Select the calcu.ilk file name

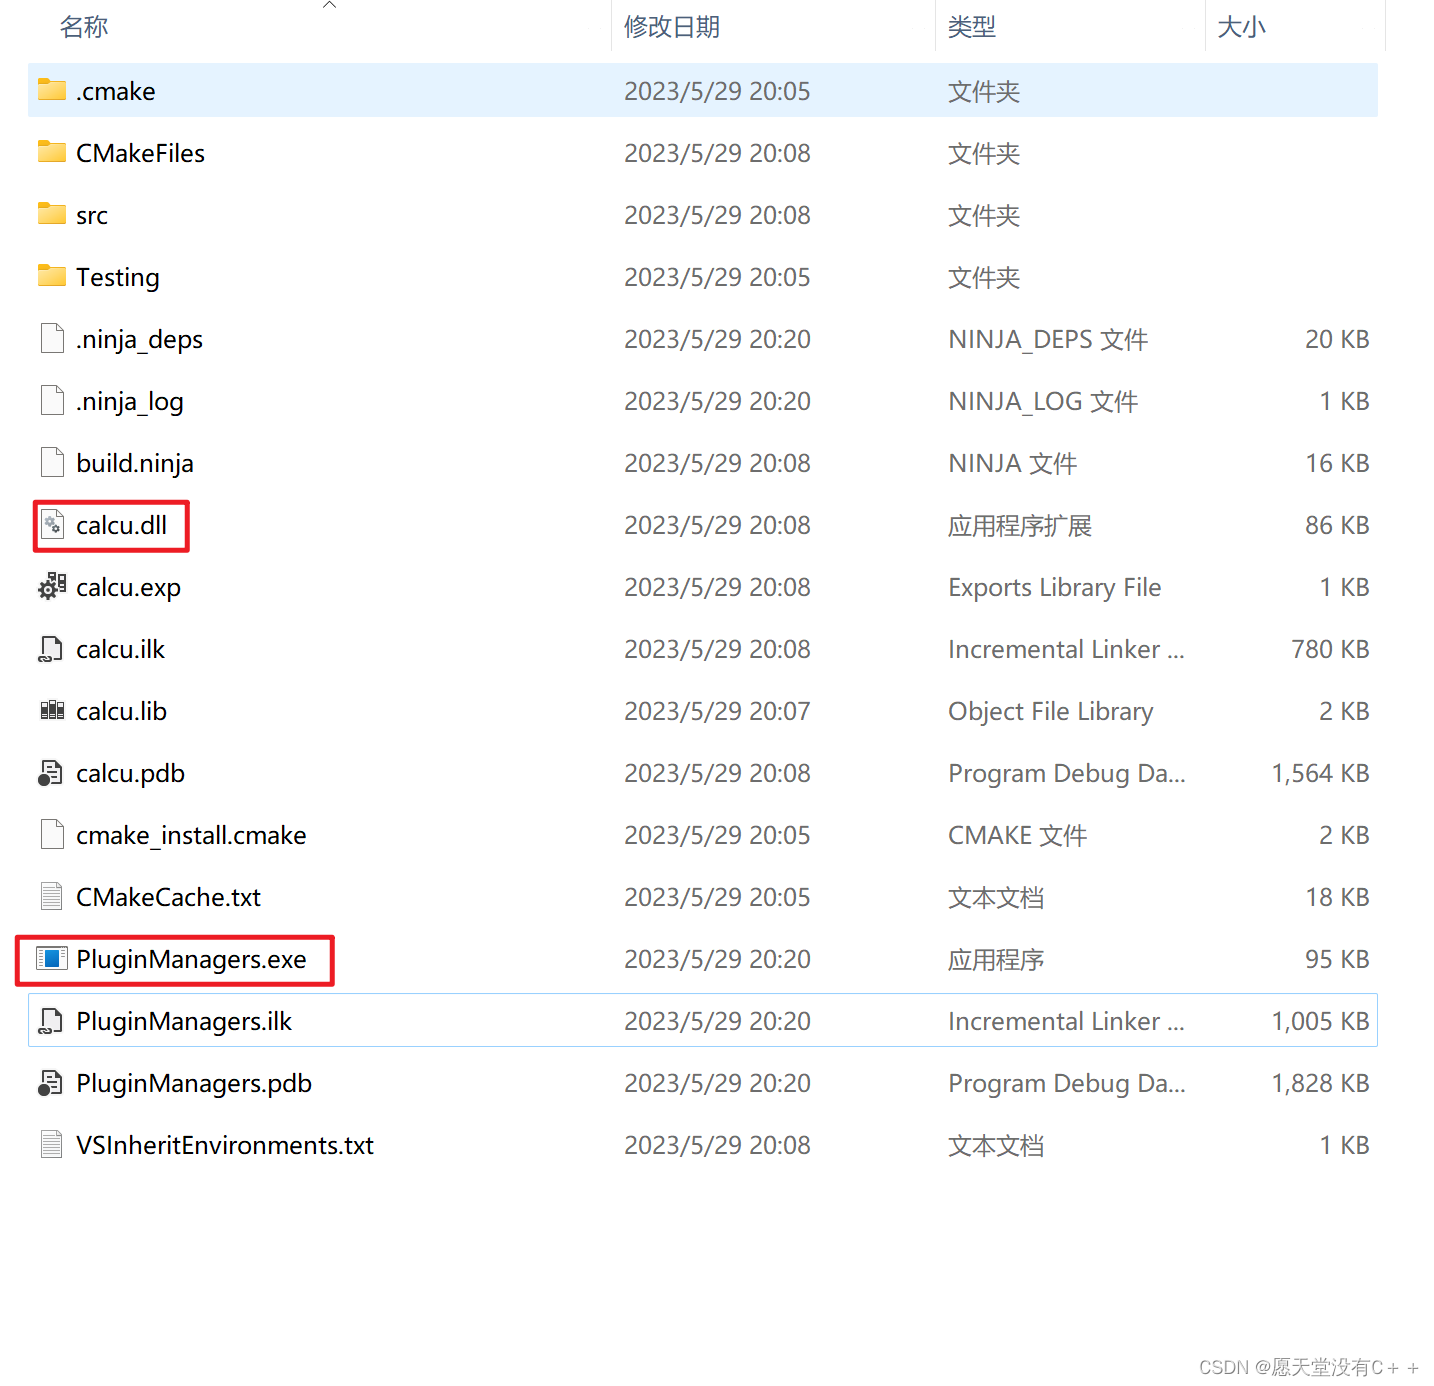pos(121,649)
